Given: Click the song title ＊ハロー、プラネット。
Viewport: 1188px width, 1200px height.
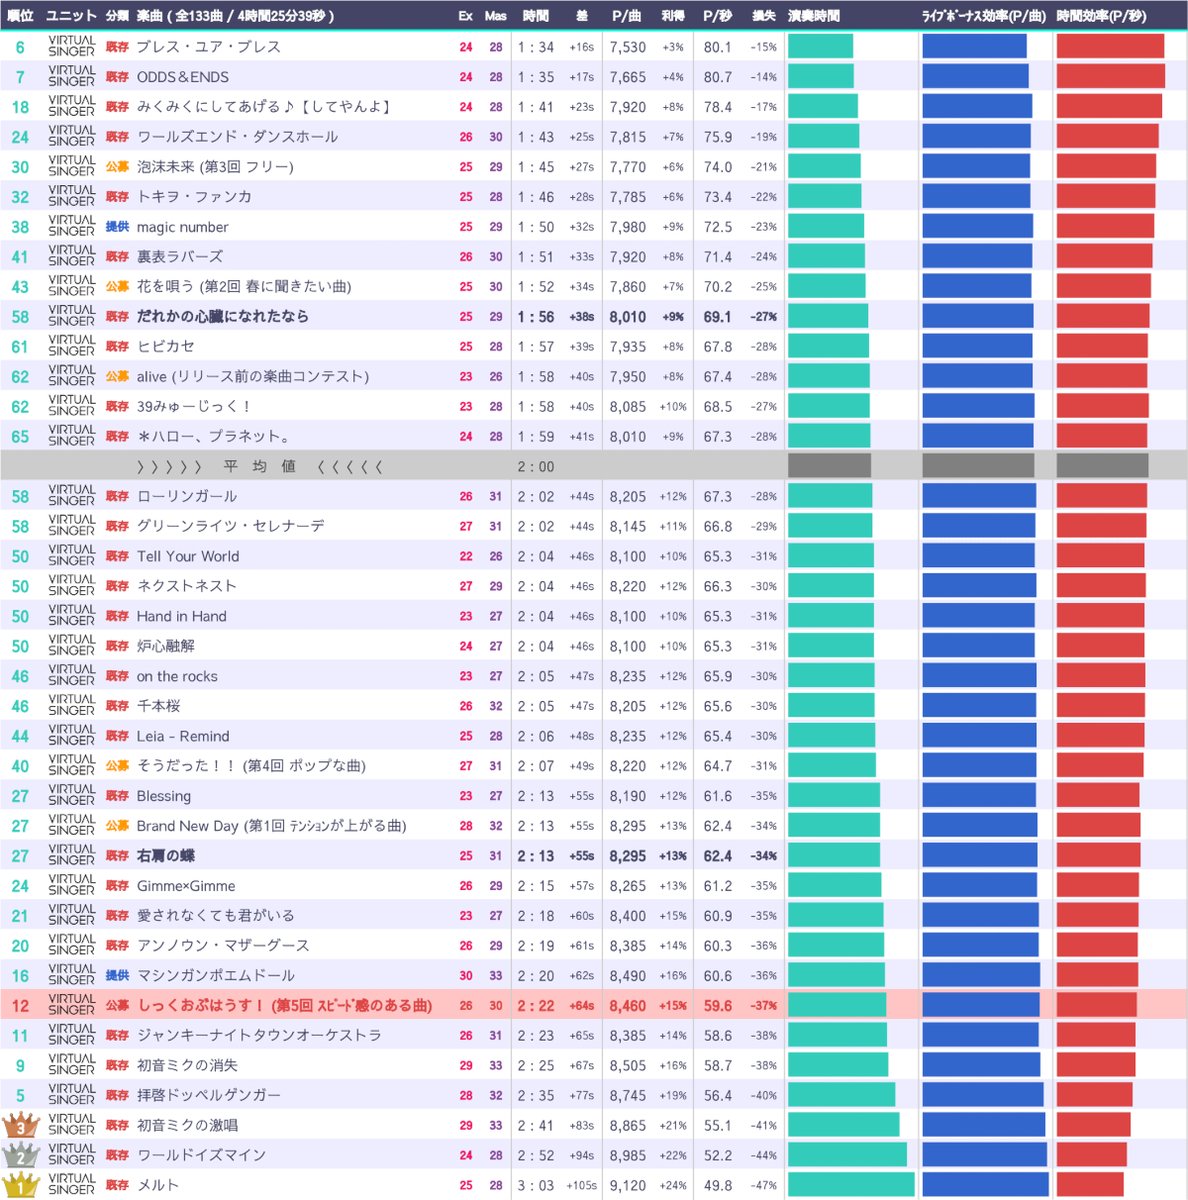Looking at the screenshot, I should [x=214, y=436].
